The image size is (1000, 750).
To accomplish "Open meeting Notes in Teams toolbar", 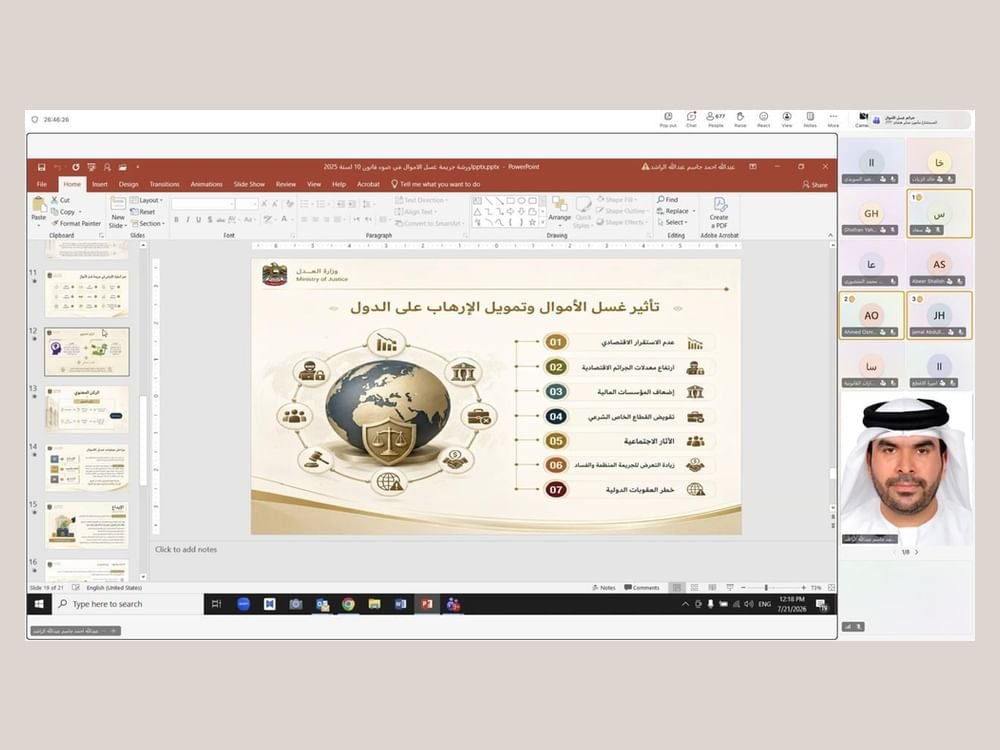I will (810, 119).
